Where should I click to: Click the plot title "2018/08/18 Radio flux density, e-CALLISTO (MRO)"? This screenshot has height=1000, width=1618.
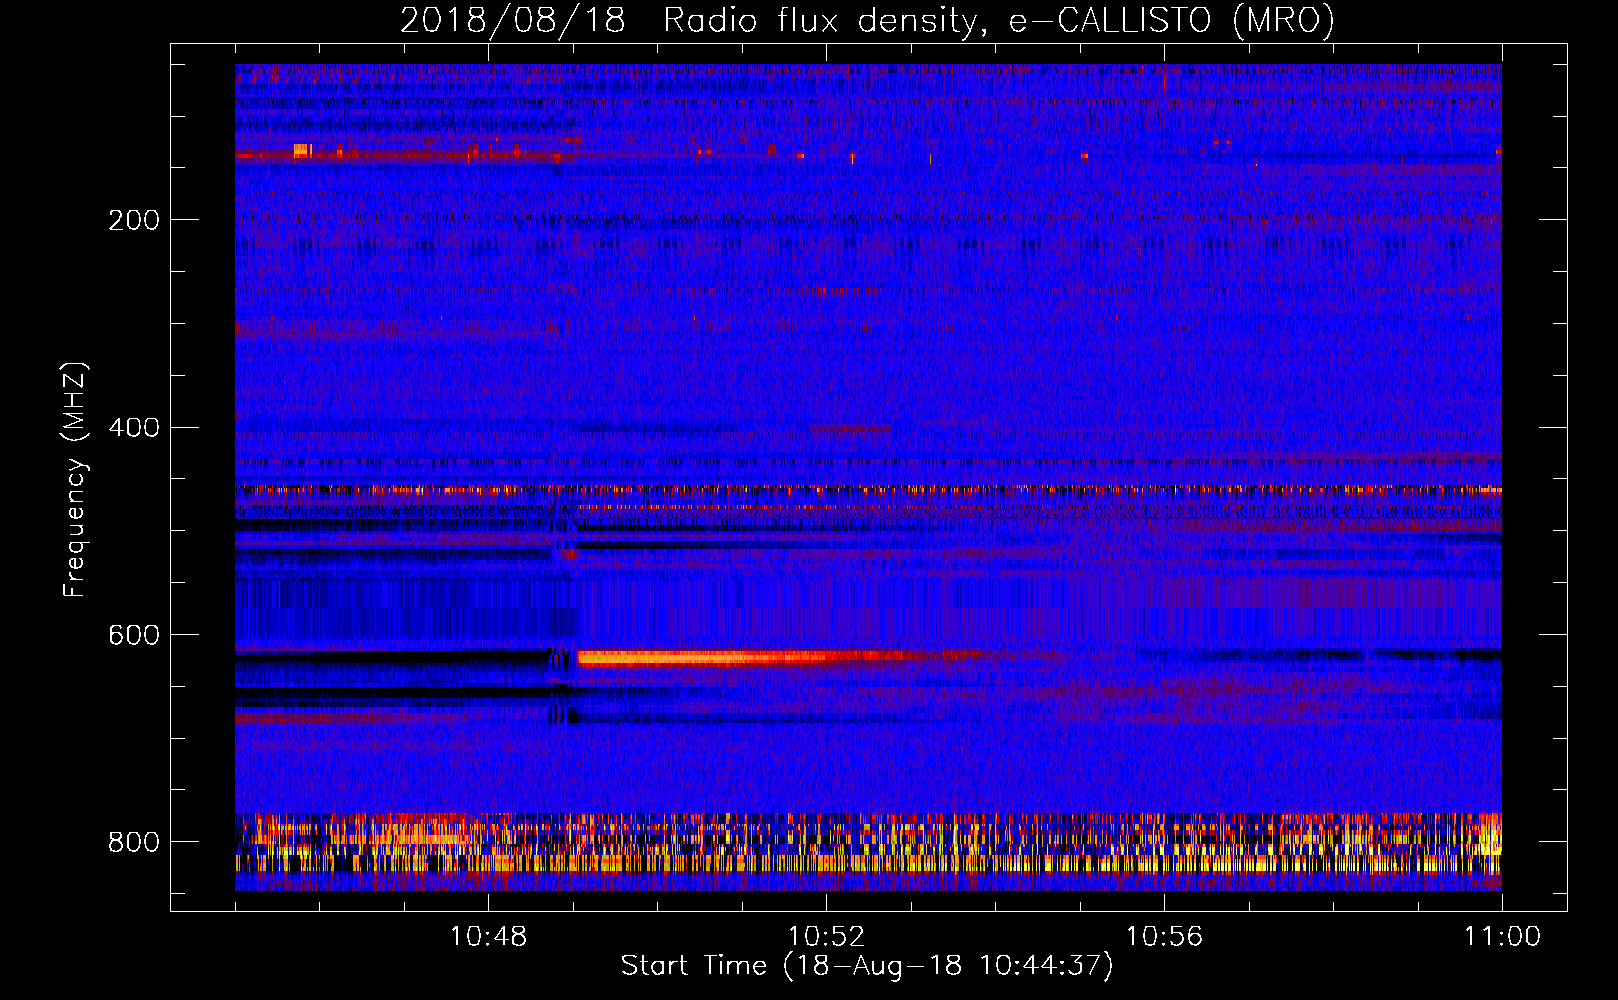tap(867, 20)
